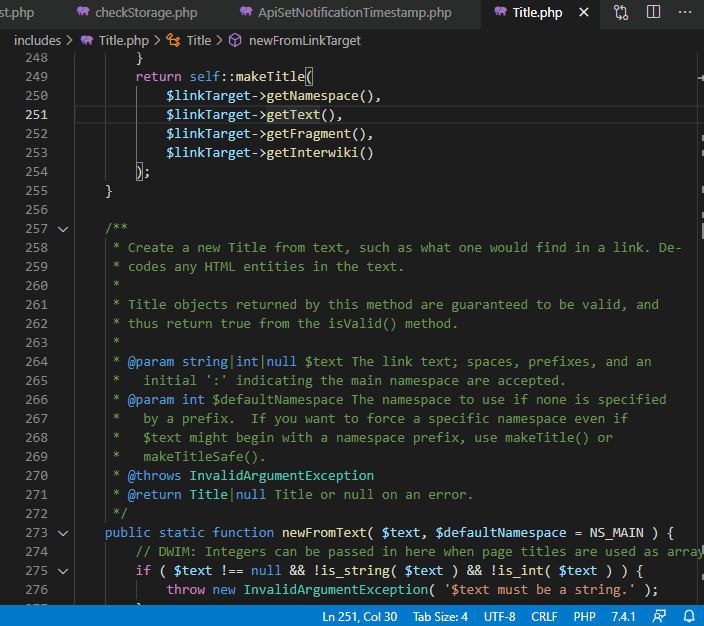This screenshot has width=704, height=626.
Task: Collapse the if block at line 275
Action: tap(63, 571)
